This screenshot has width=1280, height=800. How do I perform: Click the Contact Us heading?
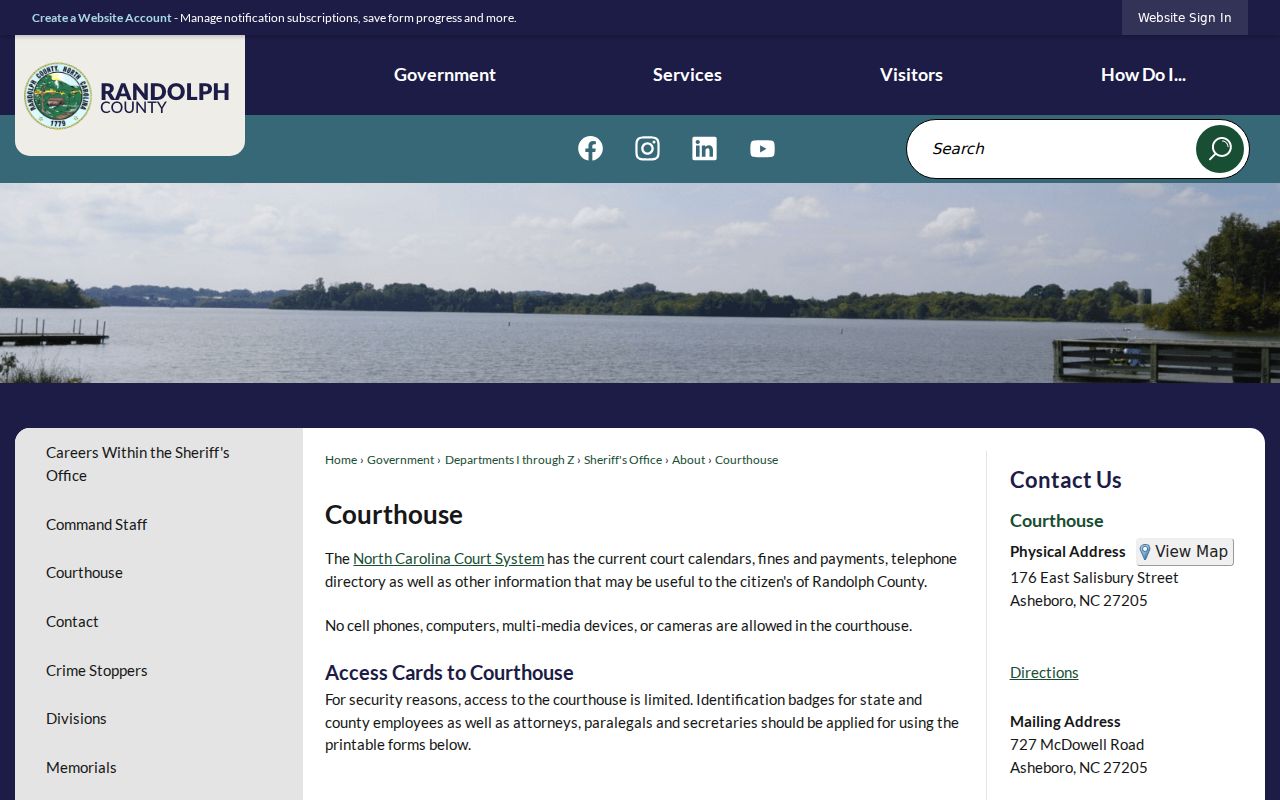(x=1066, y=480)
